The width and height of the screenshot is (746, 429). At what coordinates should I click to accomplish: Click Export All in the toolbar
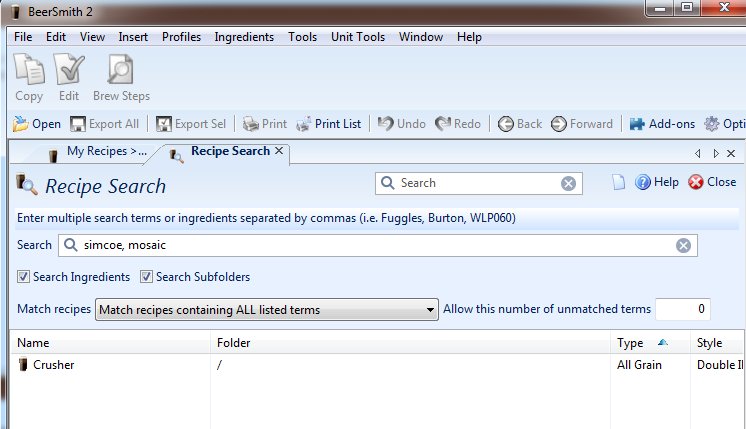pyautogui.click(x=105, y=124)
